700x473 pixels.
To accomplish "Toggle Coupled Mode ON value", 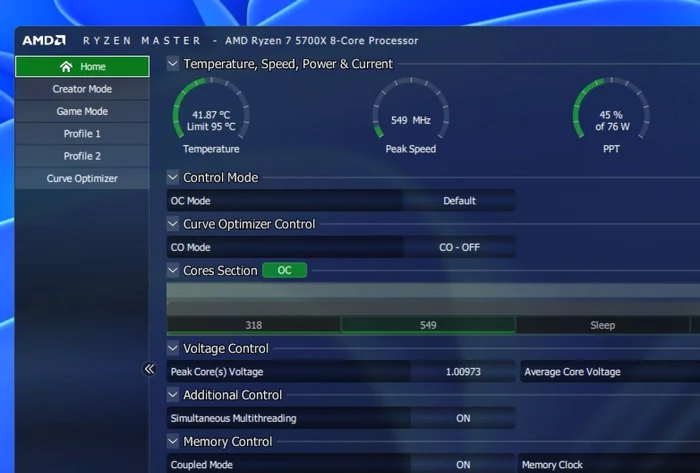I will (463, 465).
